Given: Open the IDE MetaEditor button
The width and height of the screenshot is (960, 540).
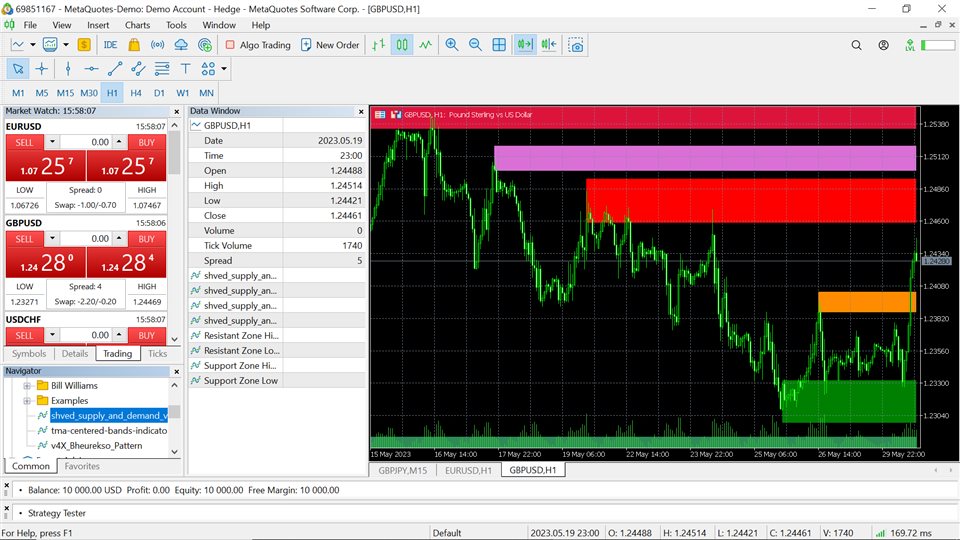Looking at the screenshot, I should pos(110,45).
